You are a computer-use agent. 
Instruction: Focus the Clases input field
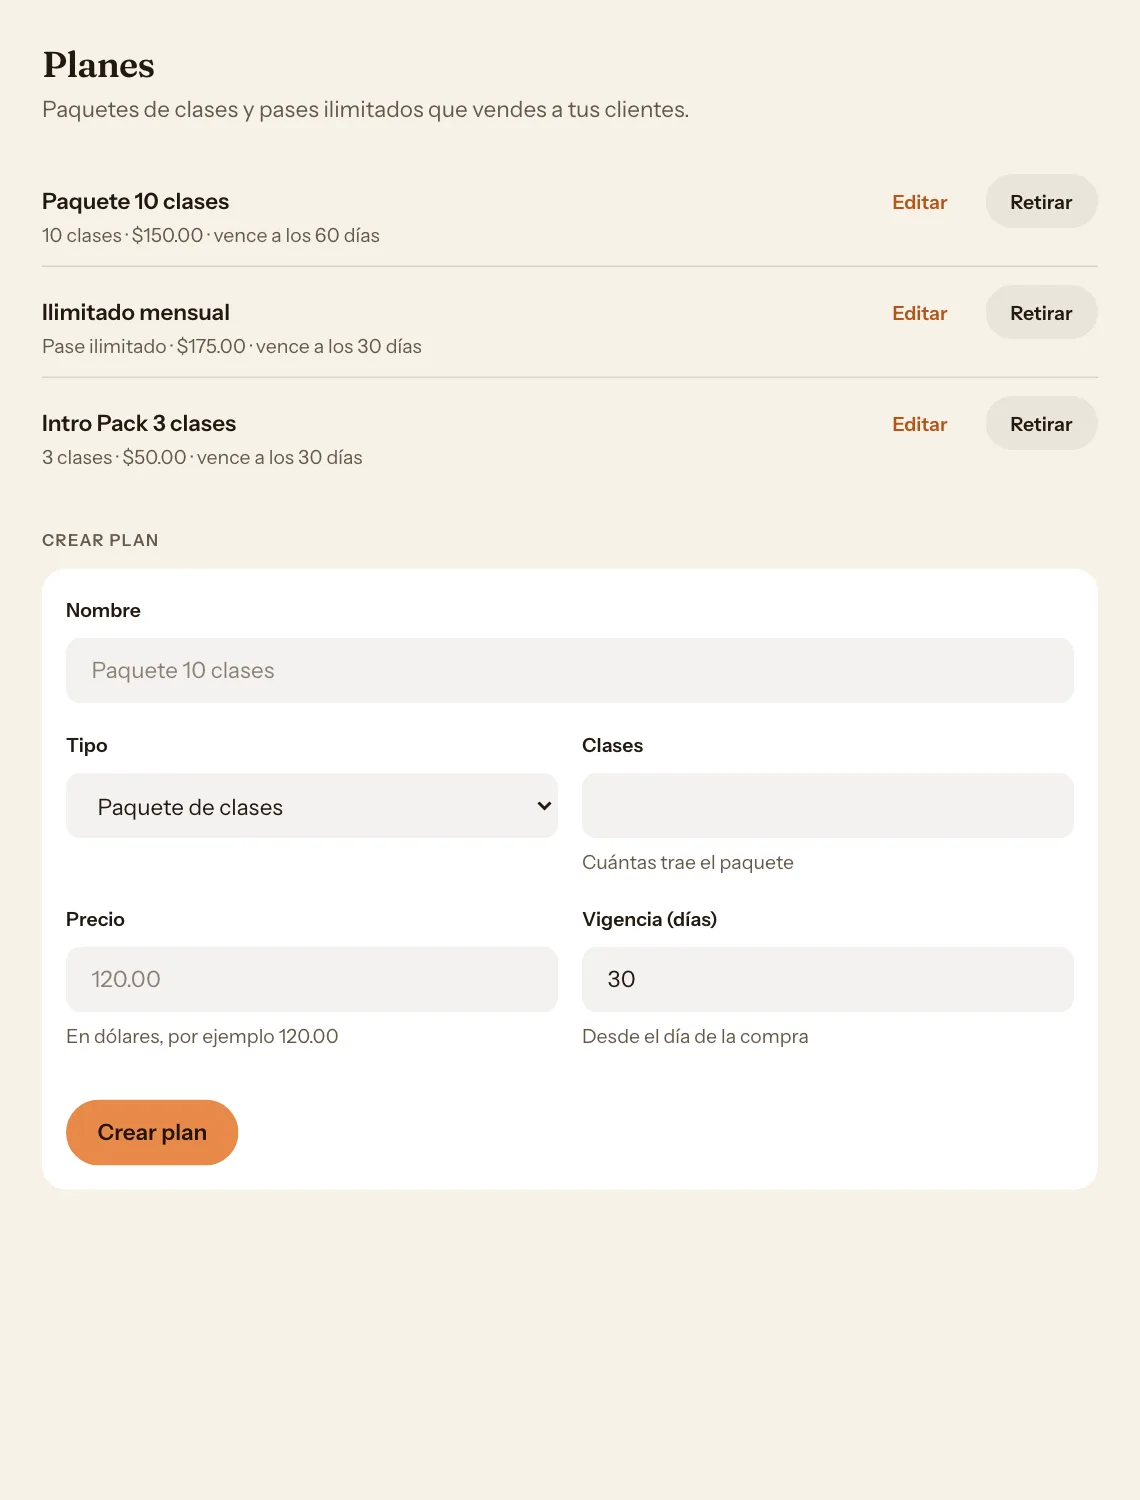tap(828, 806)
